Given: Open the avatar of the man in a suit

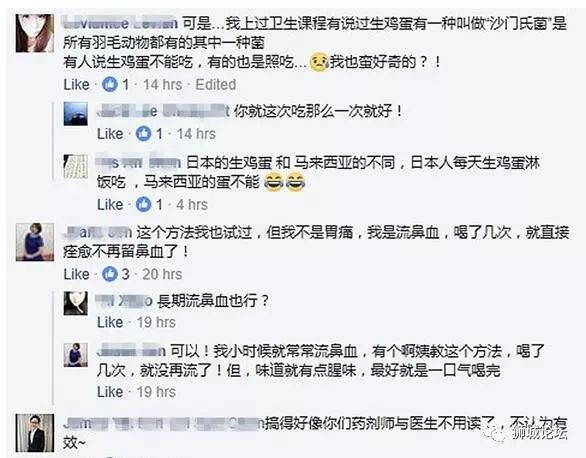Looking at the screenshot, I should [x=35, y=433].
